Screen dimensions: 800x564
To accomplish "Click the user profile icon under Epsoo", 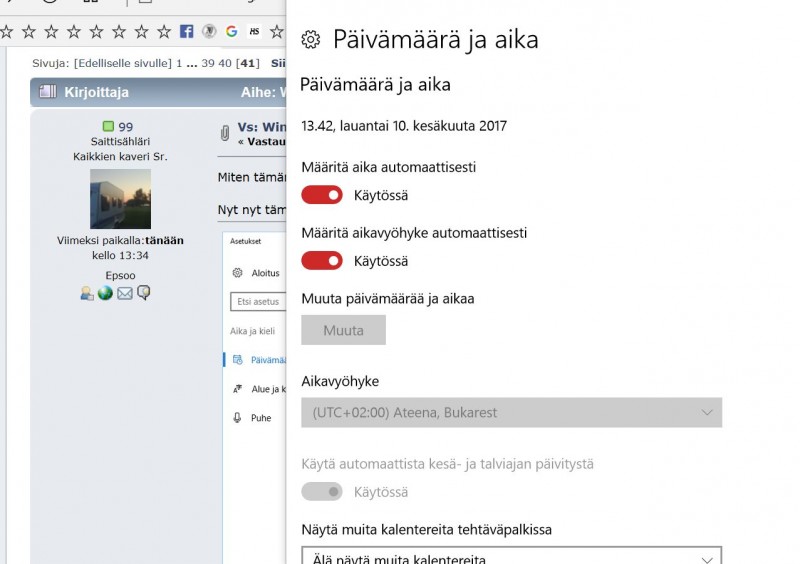I will (88, 293).
